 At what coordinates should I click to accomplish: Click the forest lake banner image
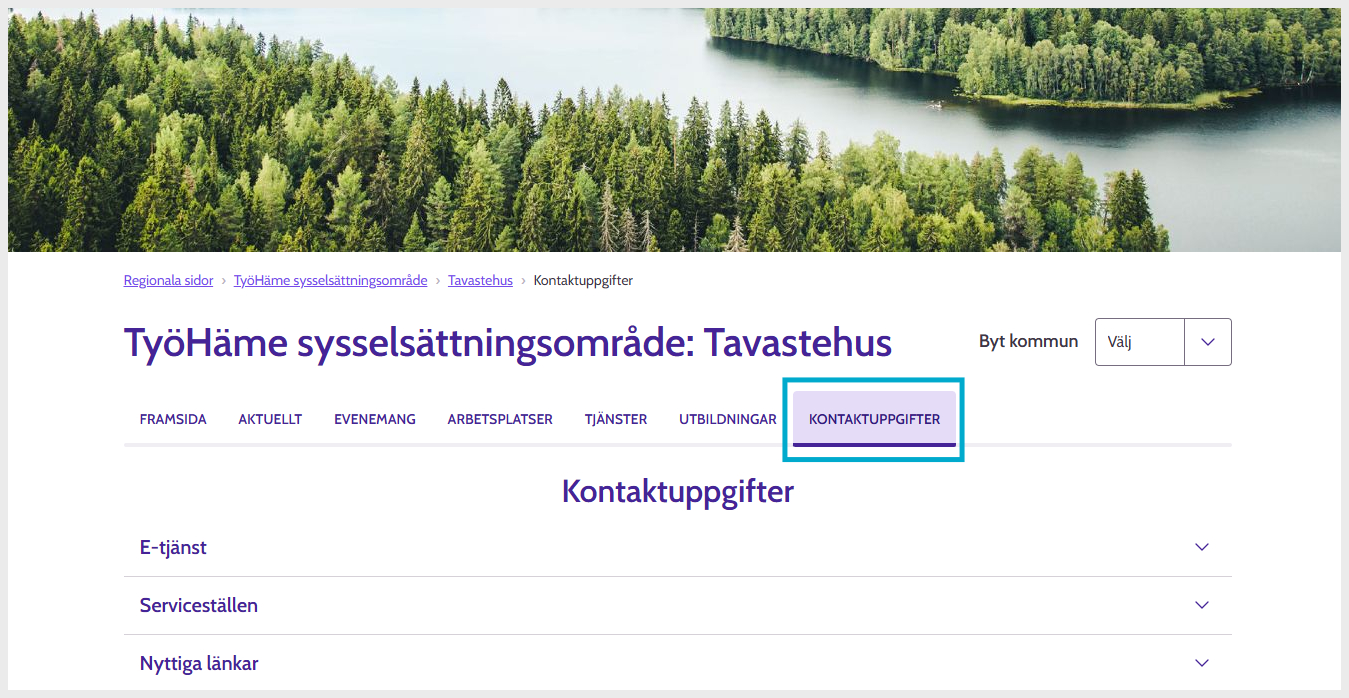tap(674, 130)
